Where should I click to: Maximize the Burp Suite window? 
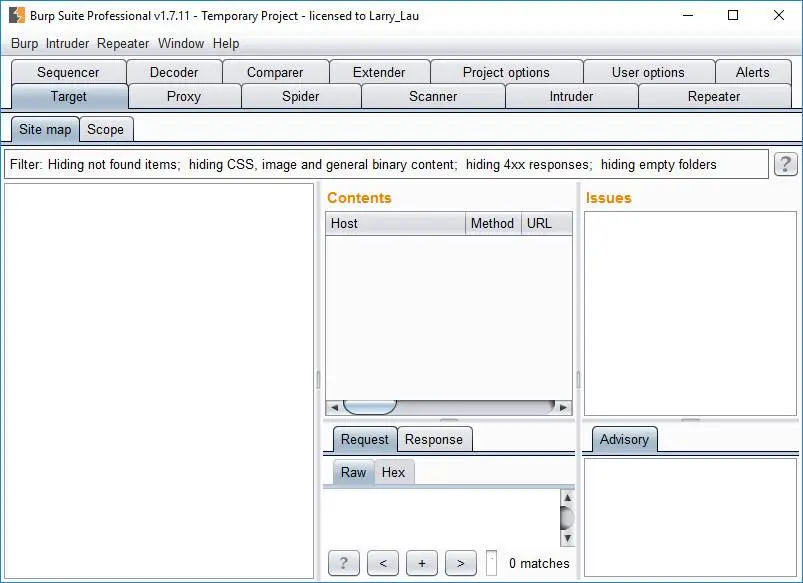coord(733,15)
